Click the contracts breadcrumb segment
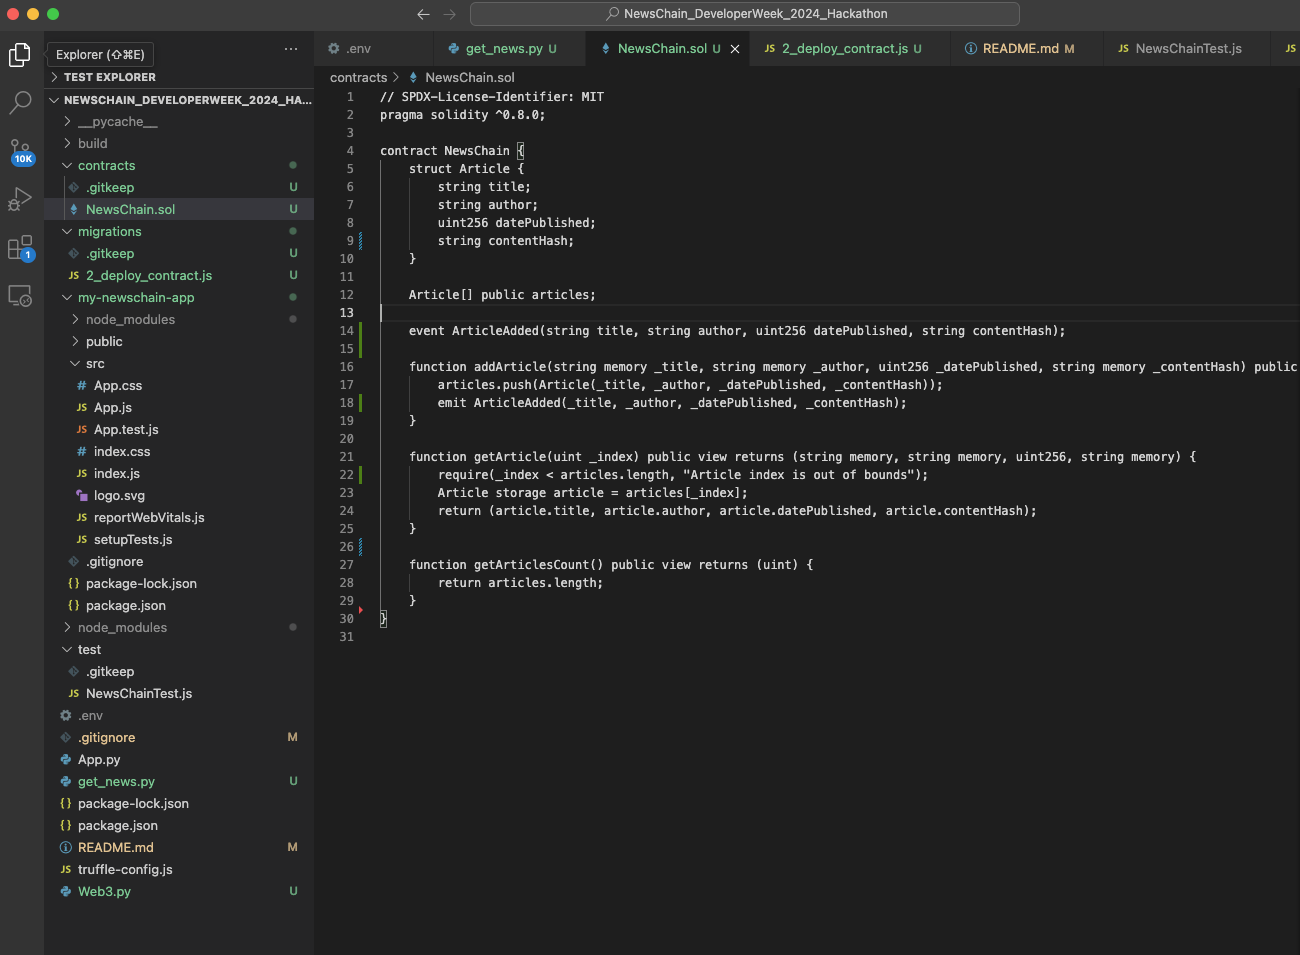This screenshot has height=955, width=1300. (x=358, y=78)
